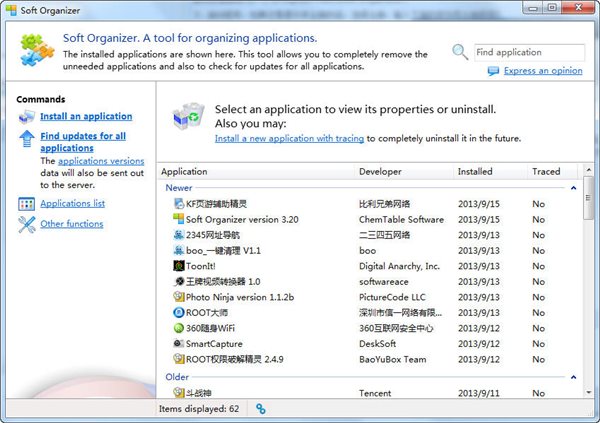Click the Express an opinion link

(x=543, y=72)
